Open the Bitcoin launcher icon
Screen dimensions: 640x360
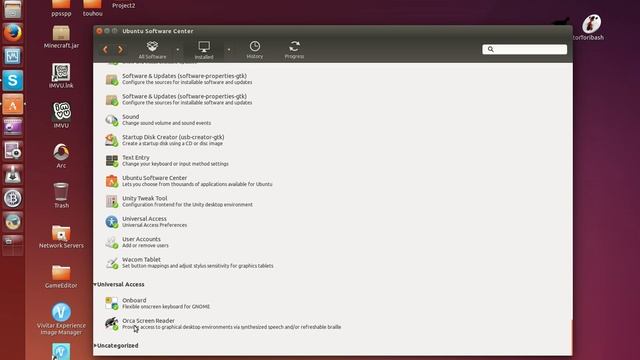(x=13, y=198)
